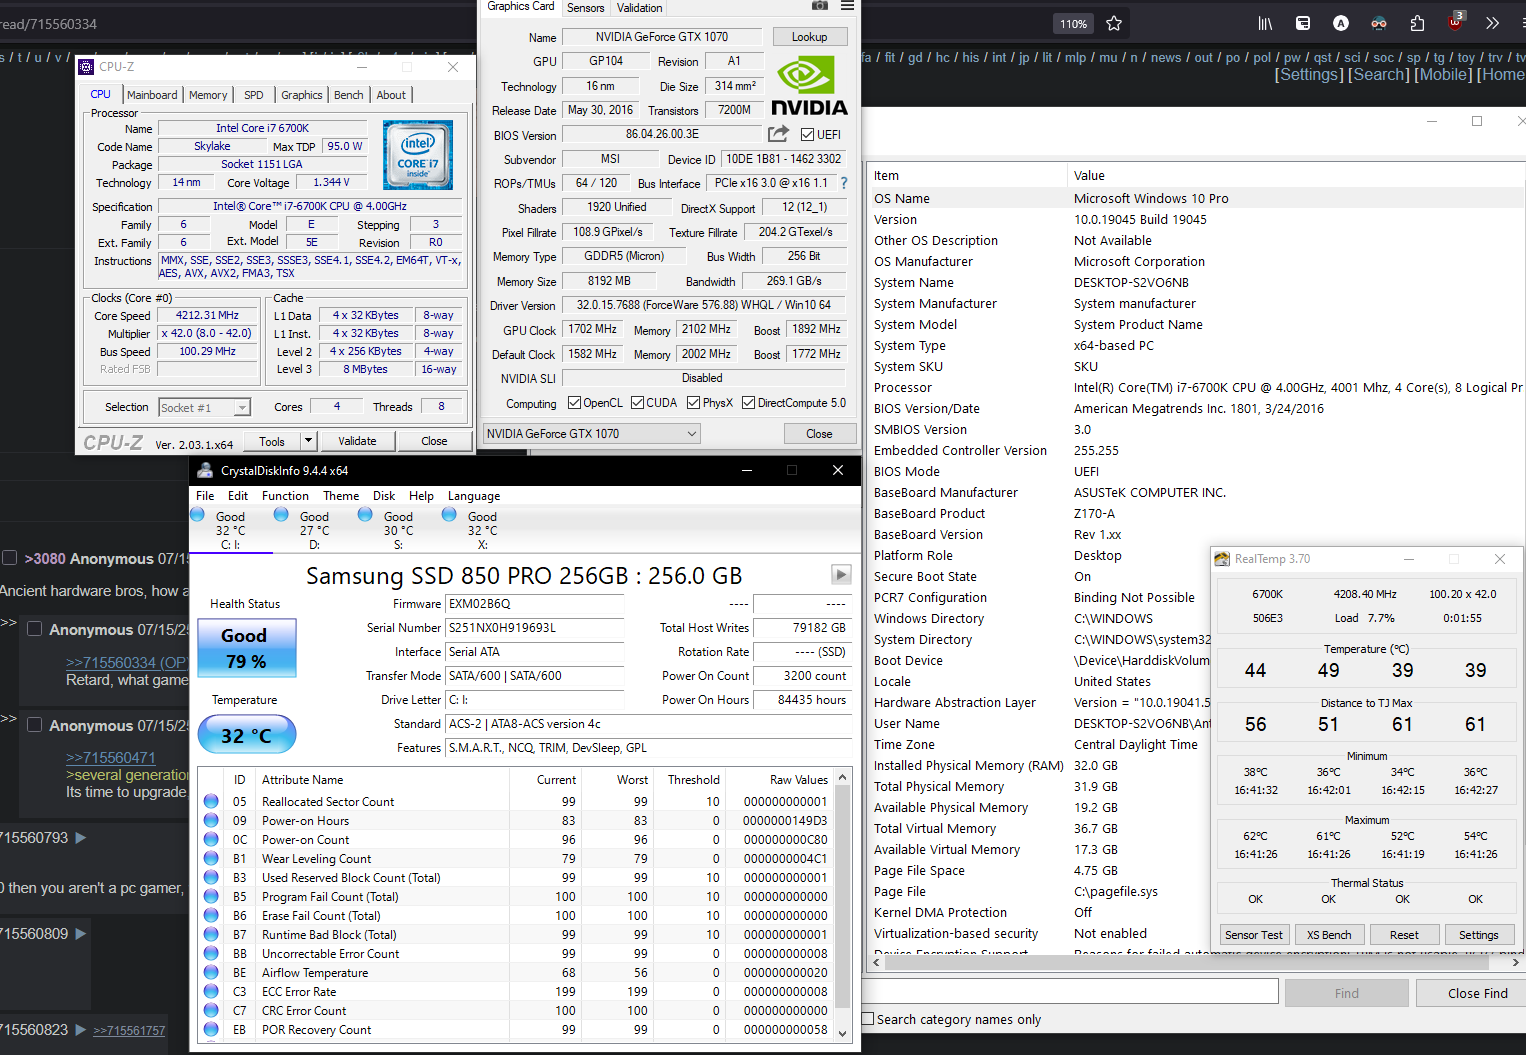Click the SMART attribute list vertical scrollbar
The image size is (1526, 1055).
842,905
